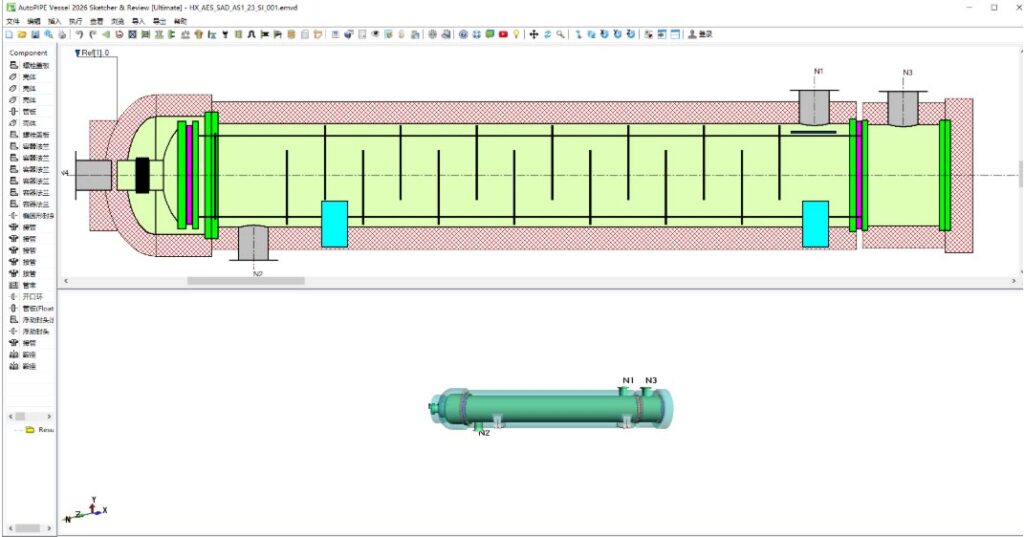The height and width of the screenshot is (537, 1024).
Task: Click the Save diskette icon
Action: [x=35, y=34]
